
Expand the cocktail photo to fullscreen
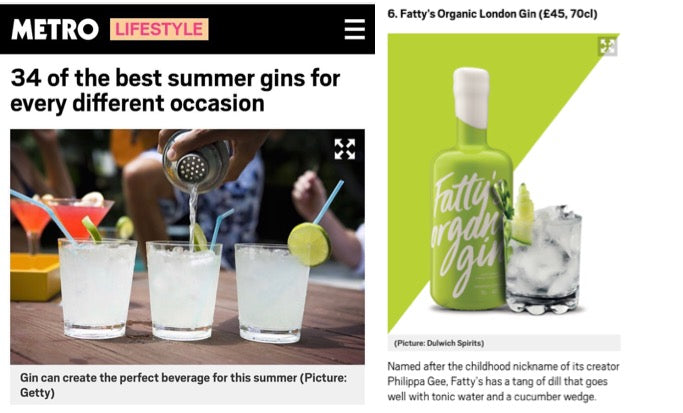click(345, 149)
